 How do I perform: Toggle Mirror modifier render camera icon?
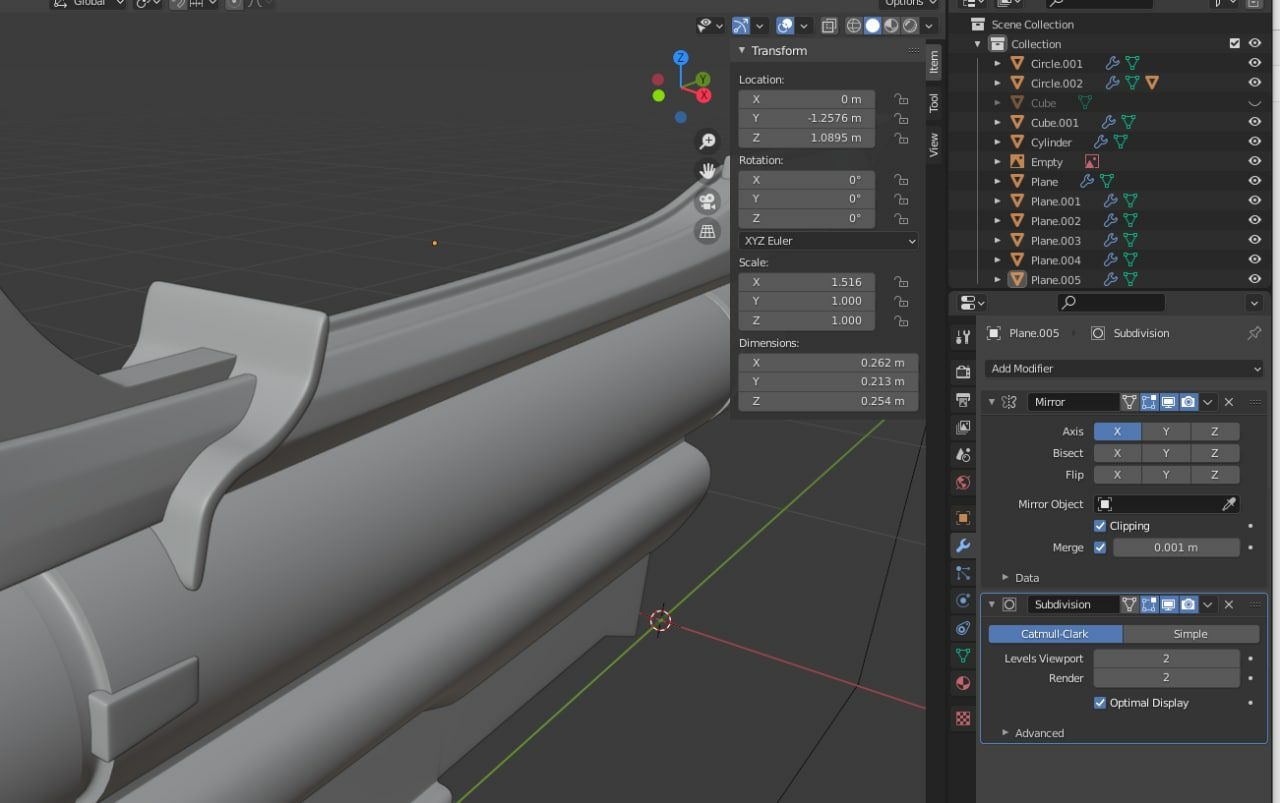[1188, 402]
